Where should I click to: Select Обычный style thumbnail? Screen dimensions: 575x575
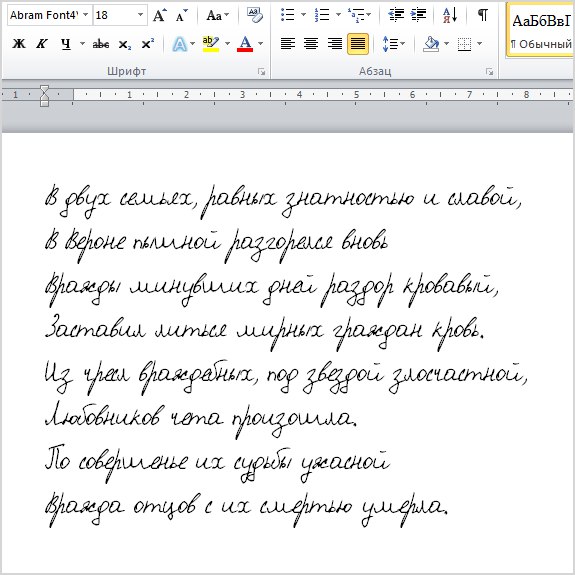[x=541, y=30]
